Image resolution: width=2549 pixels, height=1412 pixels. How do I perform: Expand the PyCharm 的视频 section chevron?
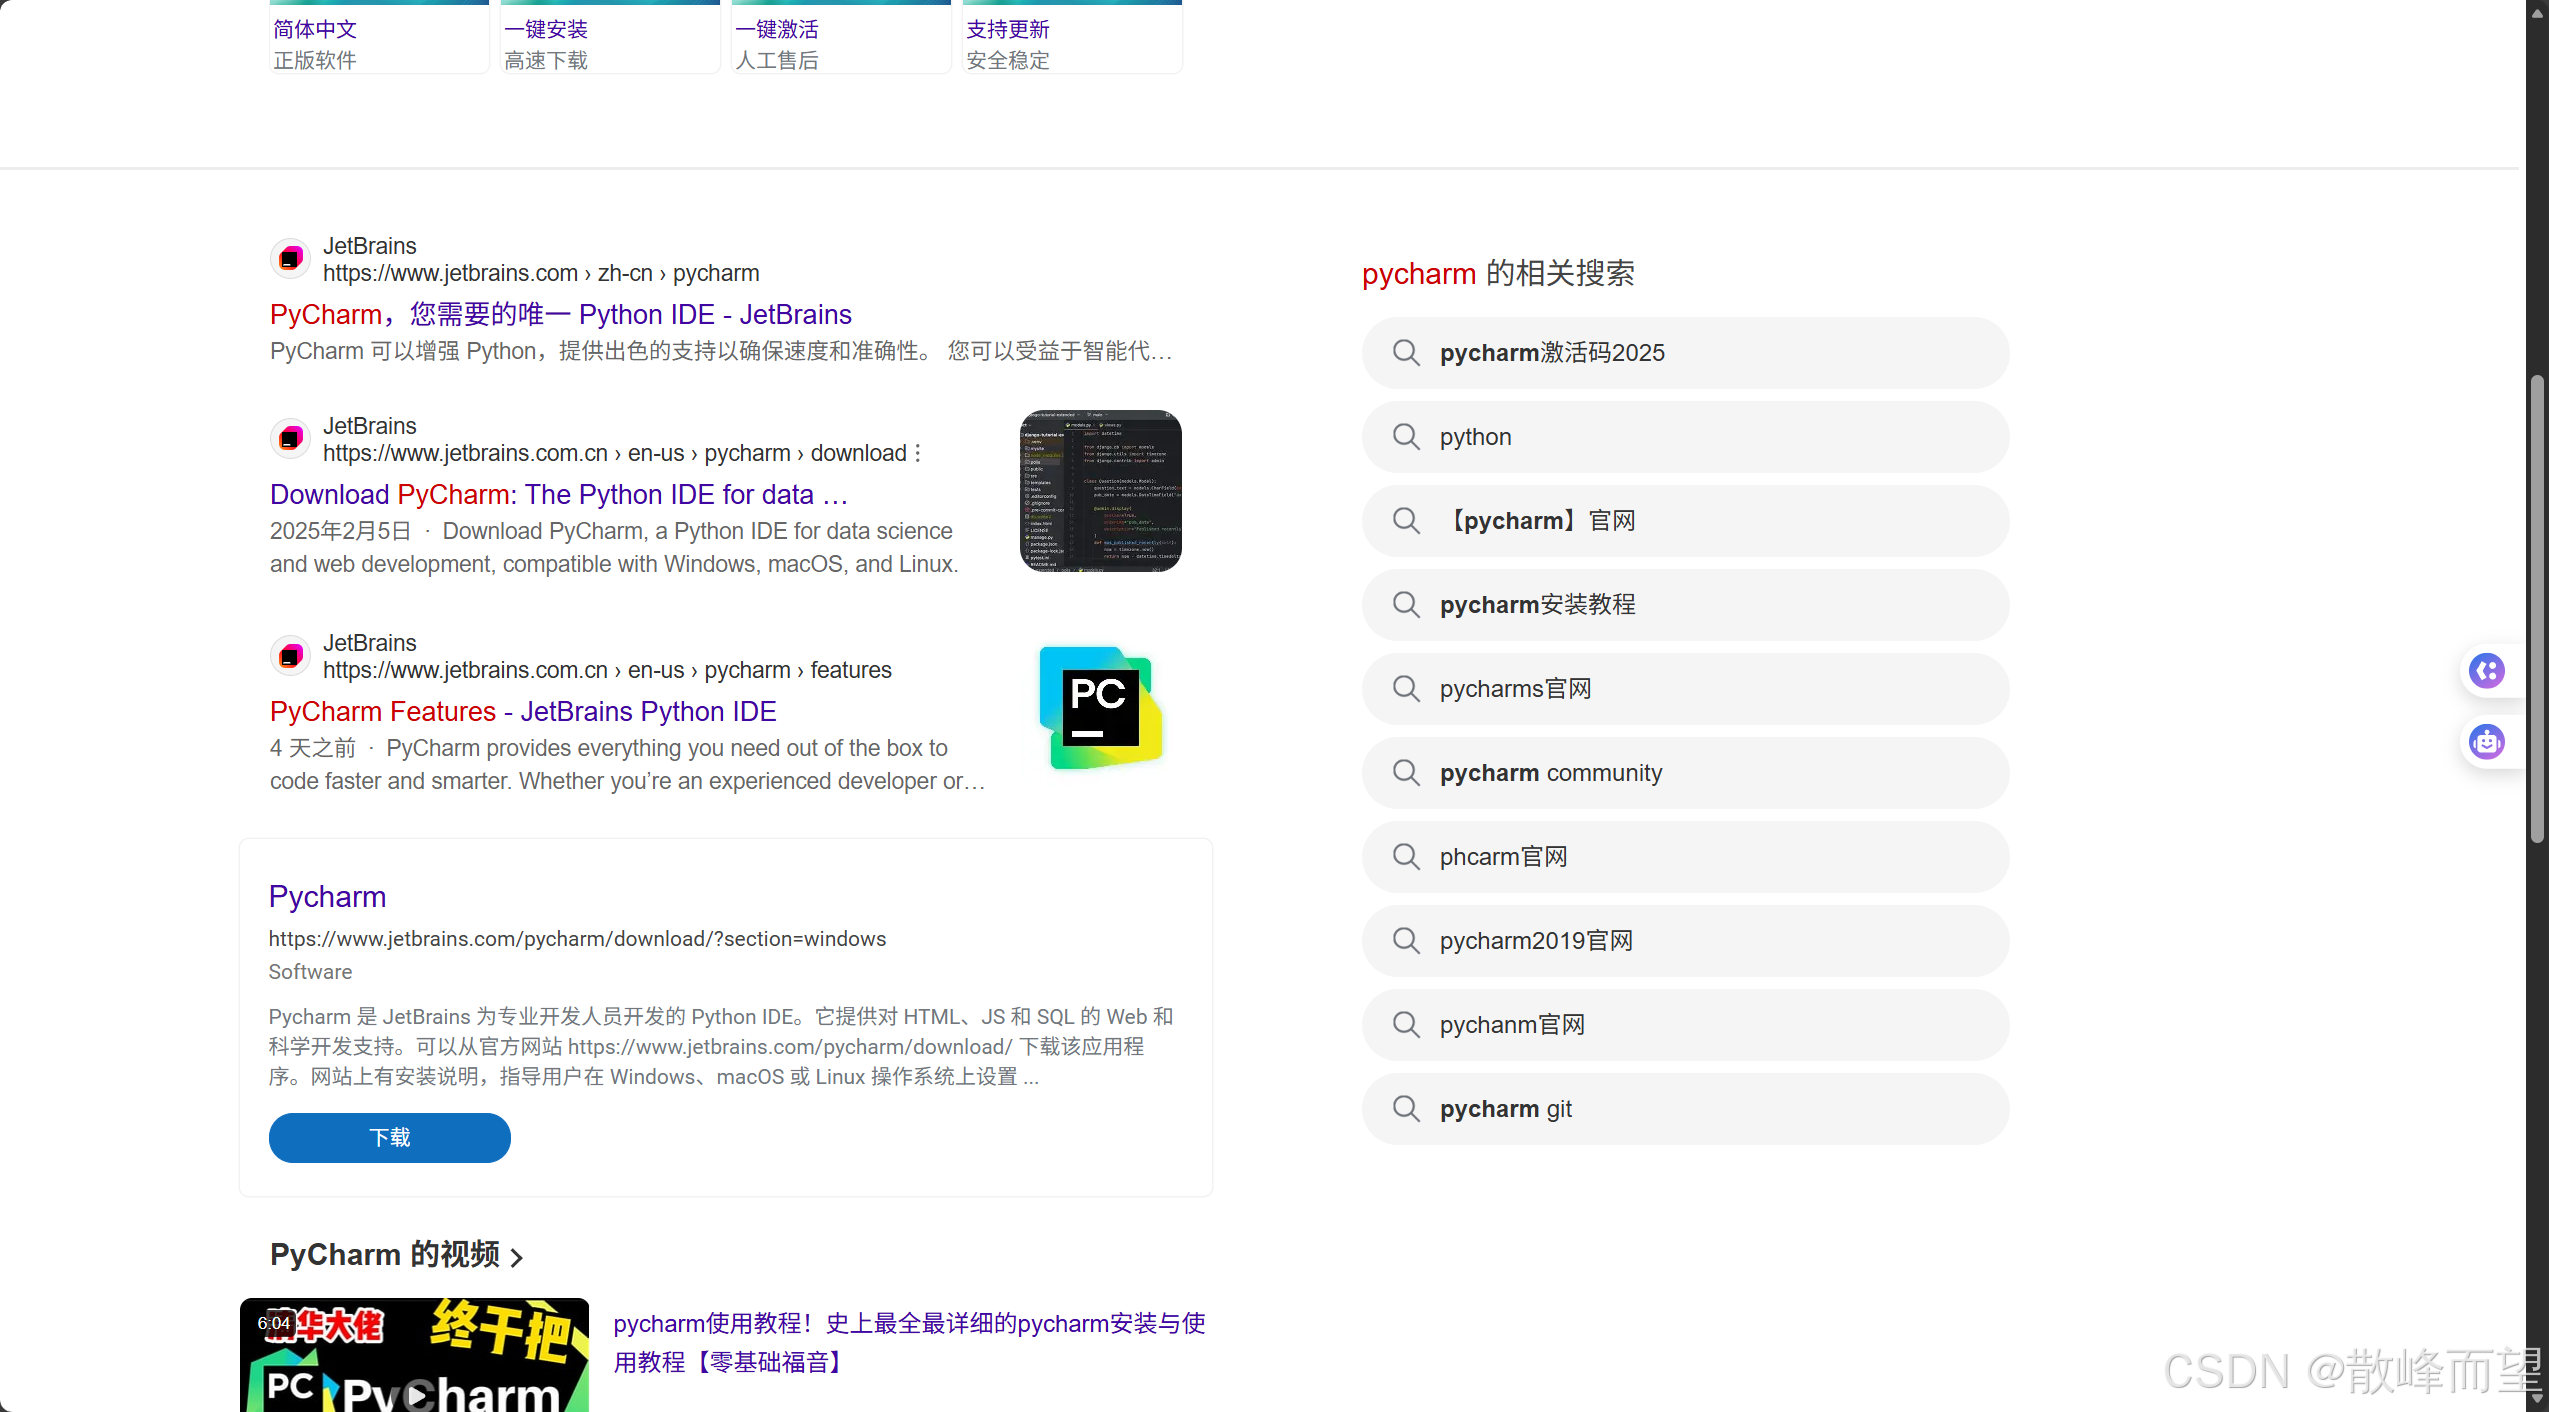(x=517, y=1257)
